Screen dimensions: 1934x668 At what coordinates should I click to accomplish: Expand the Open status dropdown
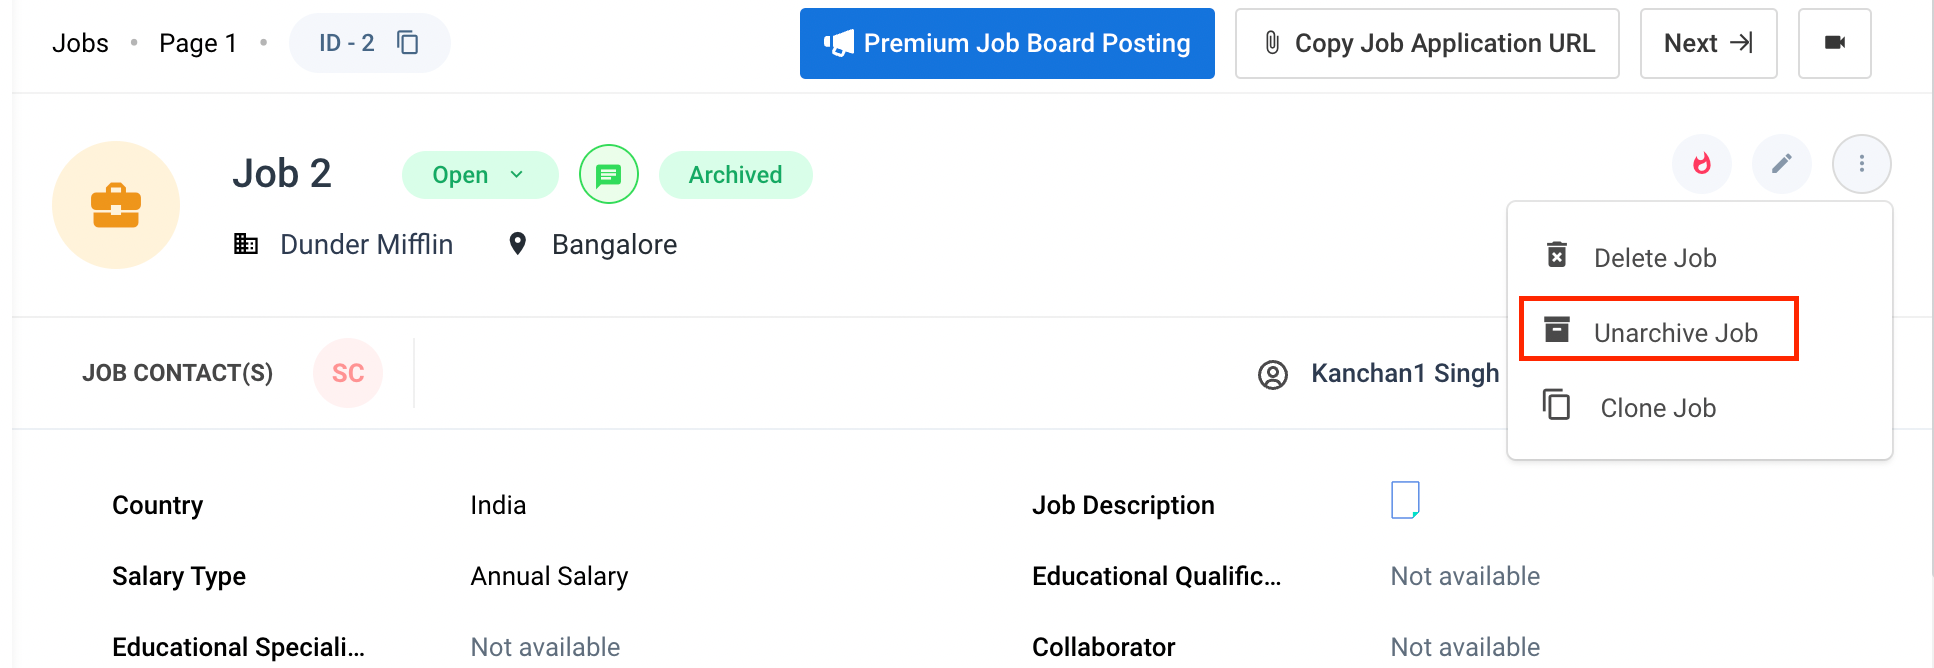(480, 175)
